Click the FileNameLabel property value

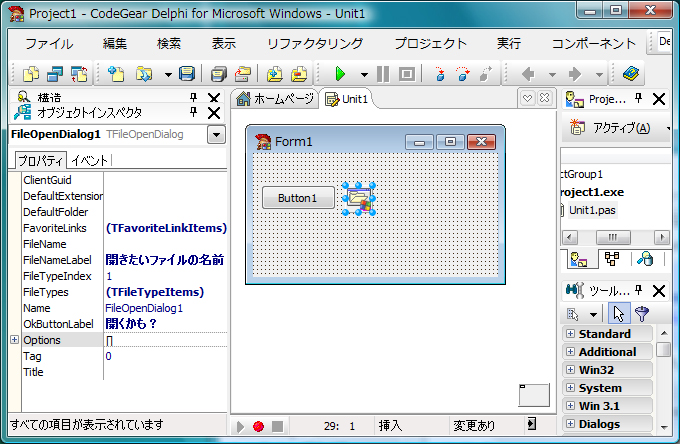pyautogui.click(x=165, y=260)
